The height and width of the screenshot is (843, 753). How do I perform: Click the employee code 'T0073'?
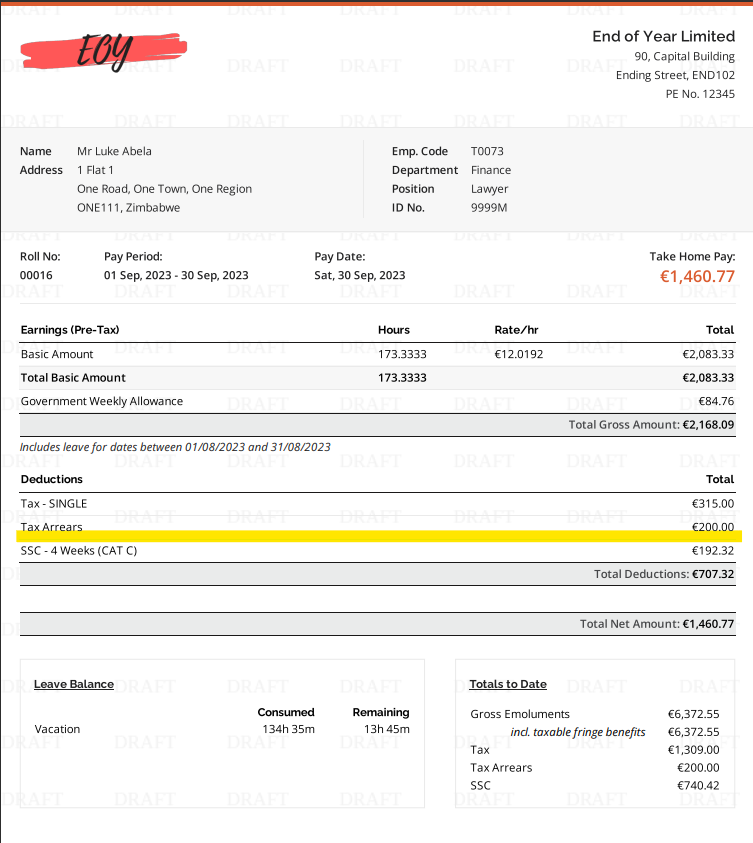tap(487, 151)
